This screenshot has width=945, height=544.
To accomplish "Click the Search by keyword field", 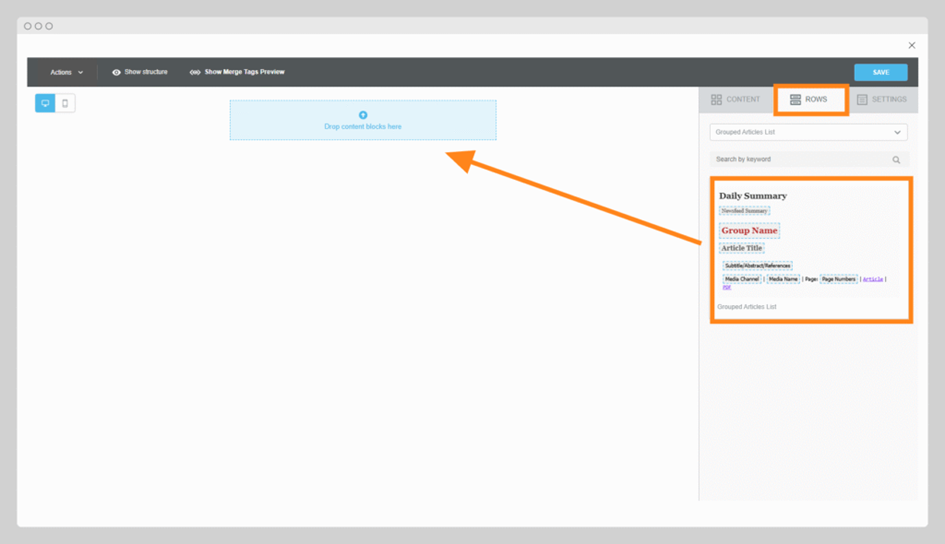I will [798, 159].
